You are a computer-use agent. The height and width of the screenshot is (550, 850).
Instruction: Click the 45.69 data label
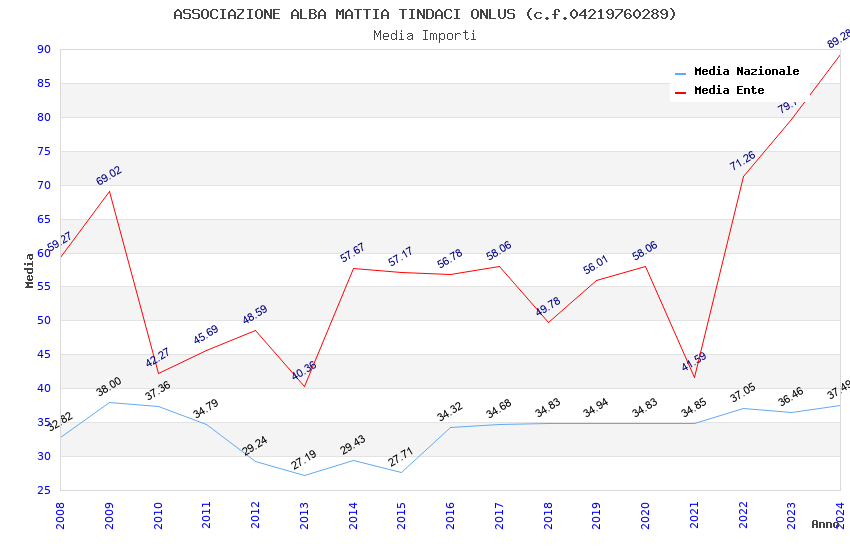click(206, 334)
